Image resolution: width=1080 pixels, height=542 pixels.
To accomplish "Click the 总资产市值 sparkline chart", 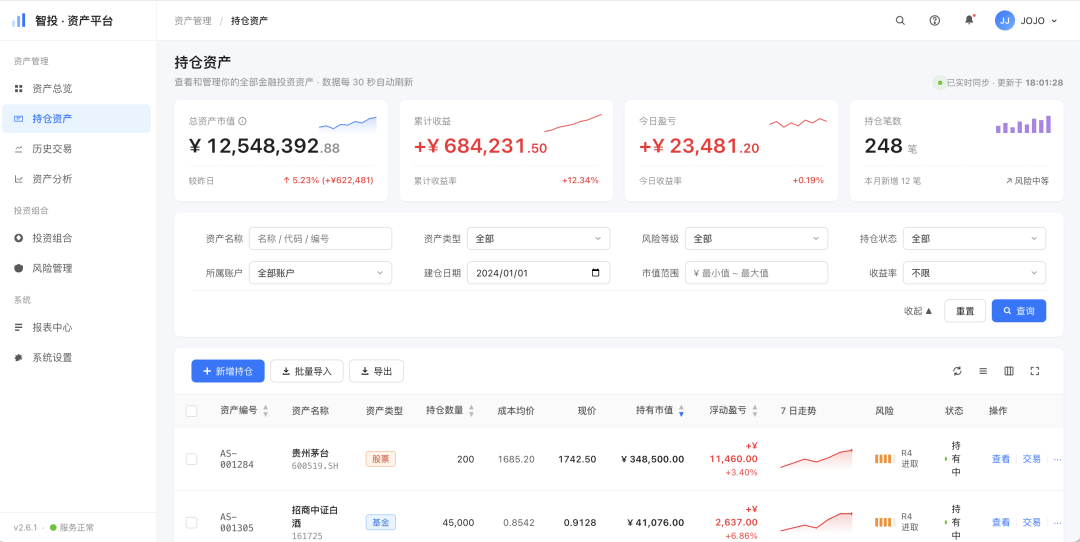I will tap(348, 123).
